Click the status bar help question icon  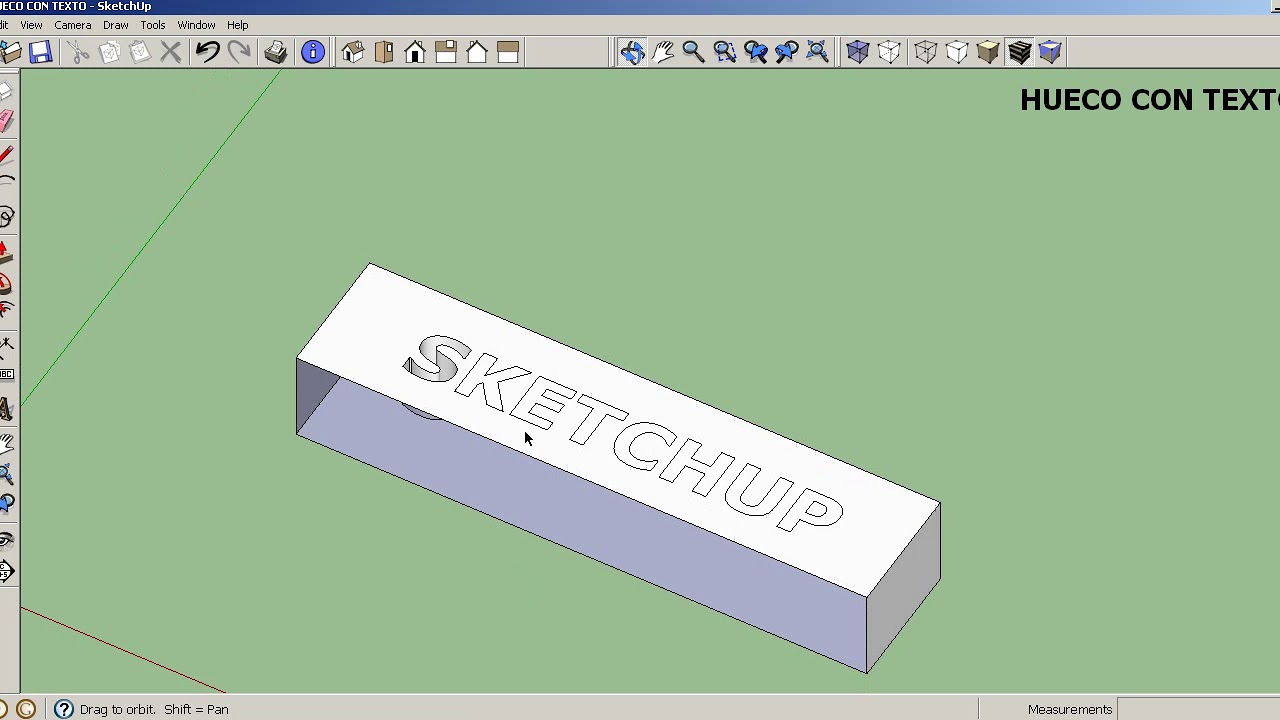(x=64, y=709)
